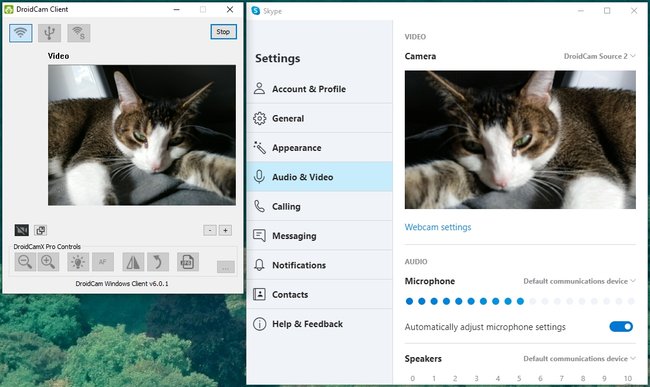
Task: Minimize the DroidCam Client window
Action: 177,9
